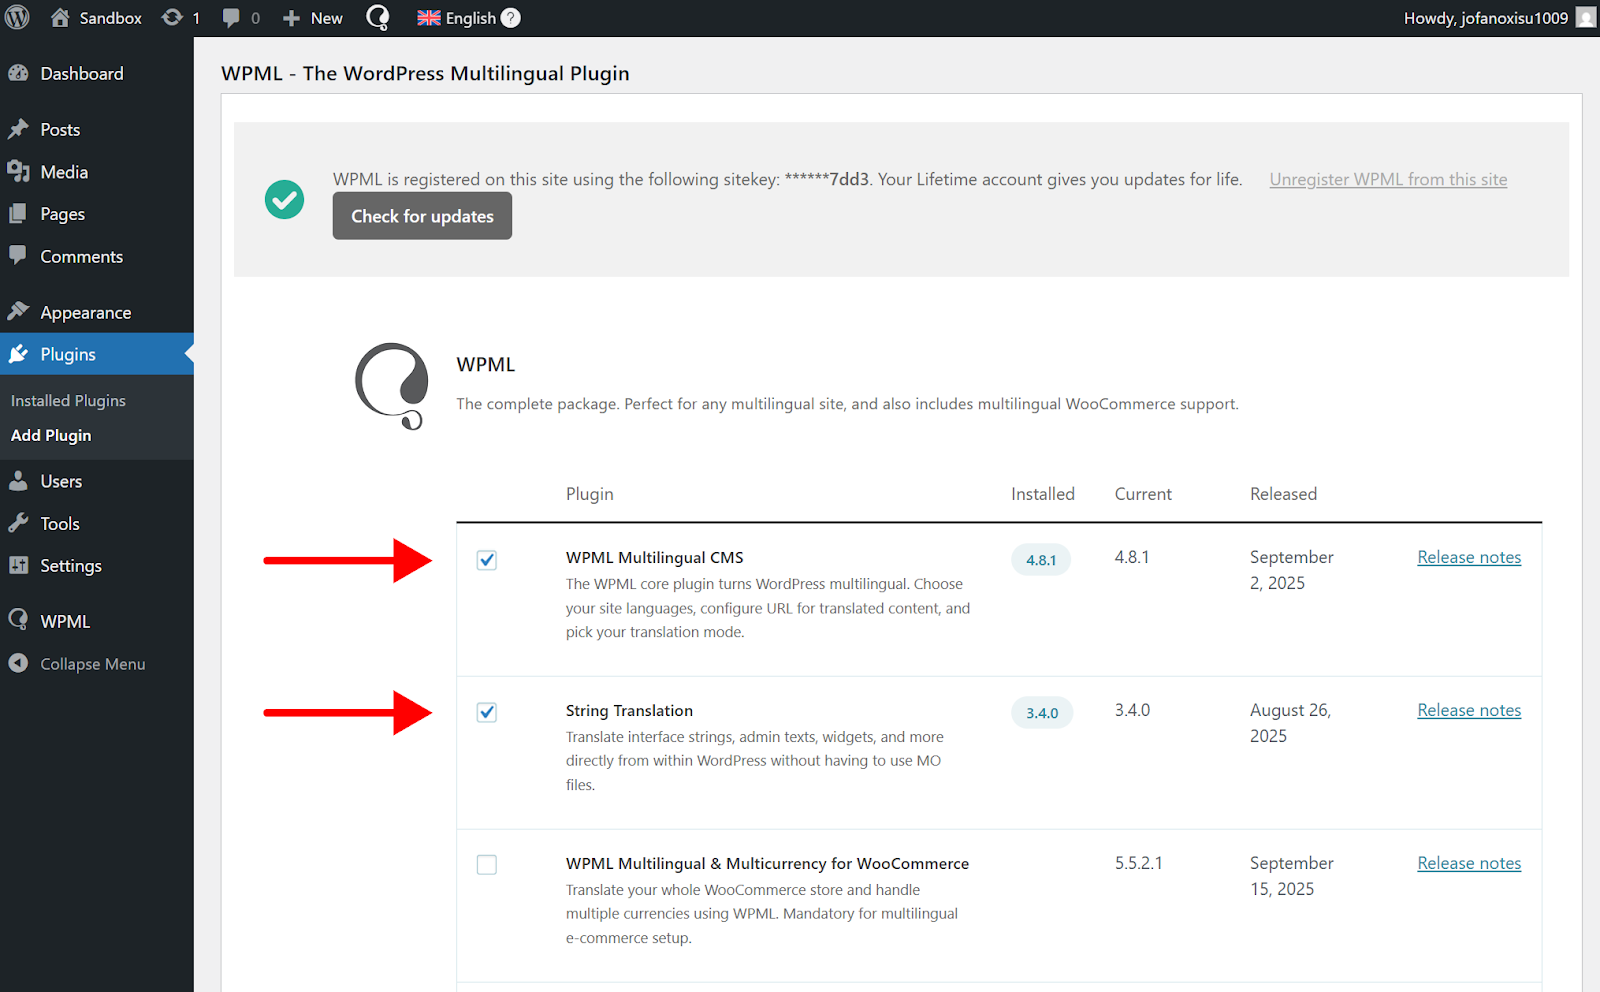The width and height of the screenshot is (1600, 992).
Task: Go to the Add Plugin page
Action: click(x=51, y=435)
